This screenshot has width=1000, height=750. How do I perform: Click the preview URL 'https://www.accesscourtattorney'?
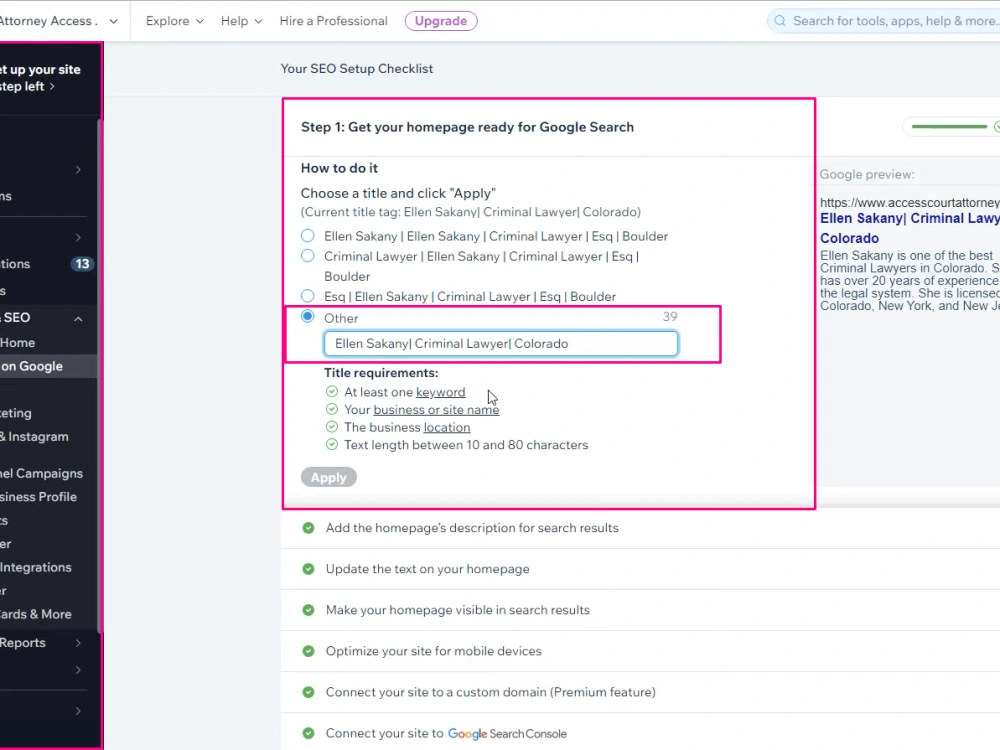[909, 203]
